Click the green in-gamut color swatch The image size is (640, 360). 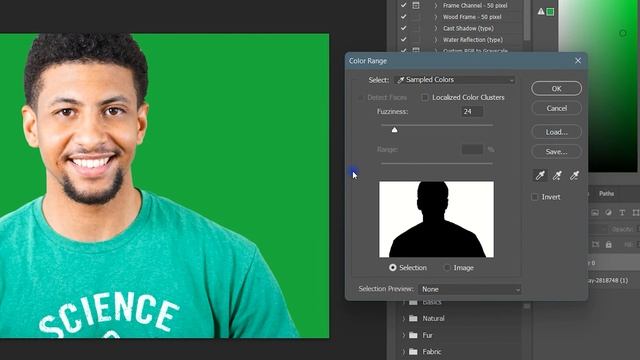(x=550, y=12)
